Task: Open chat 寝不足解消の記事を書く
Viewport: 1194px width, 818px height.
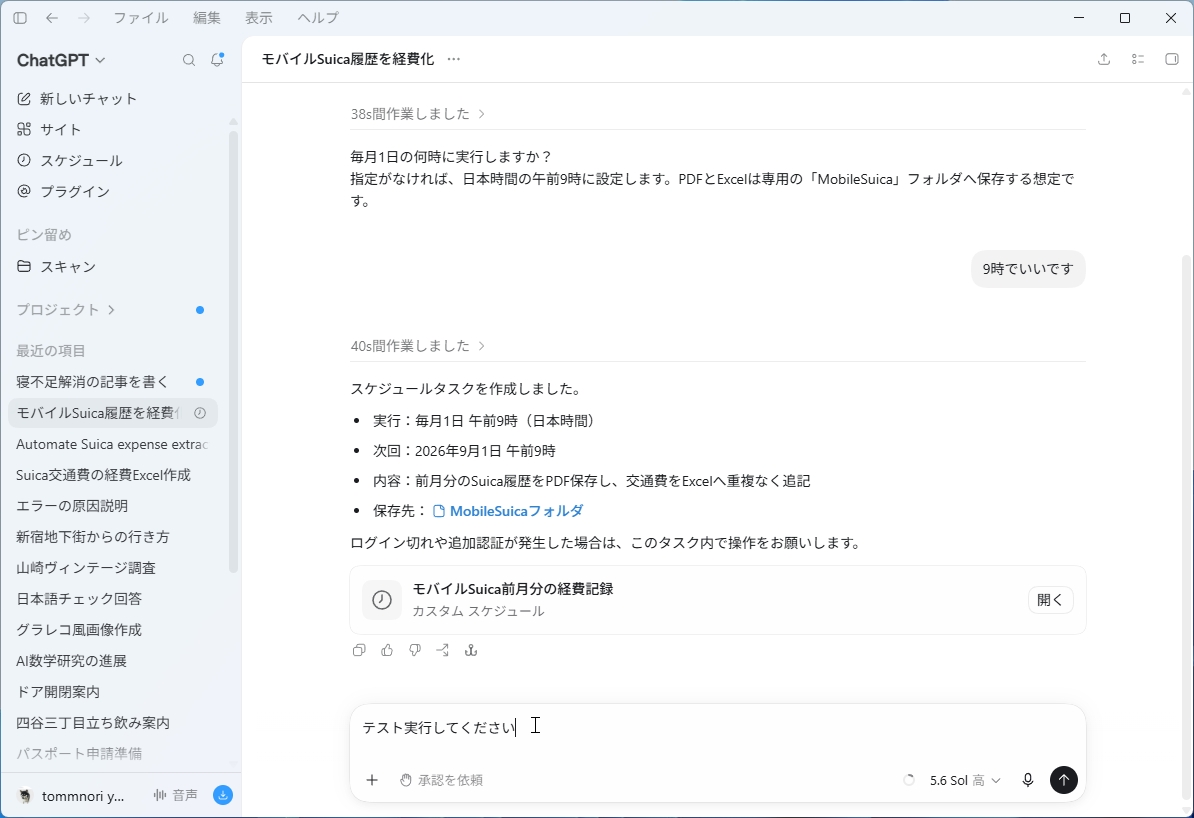Action: tap(113, 382)
